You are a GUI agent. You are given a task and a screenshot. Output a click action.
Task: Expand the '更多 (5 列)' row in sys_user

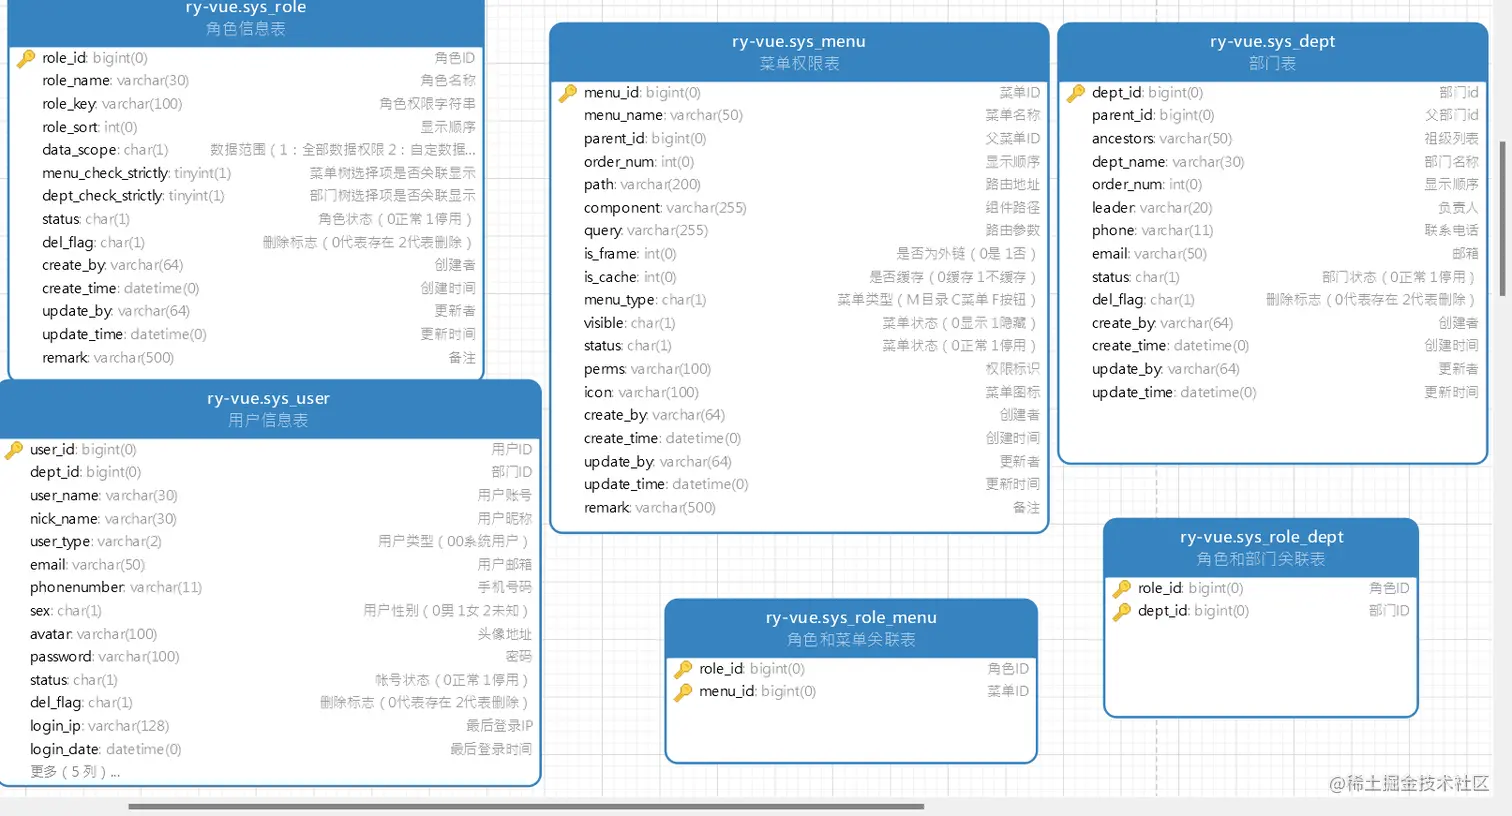click(75, 772)
